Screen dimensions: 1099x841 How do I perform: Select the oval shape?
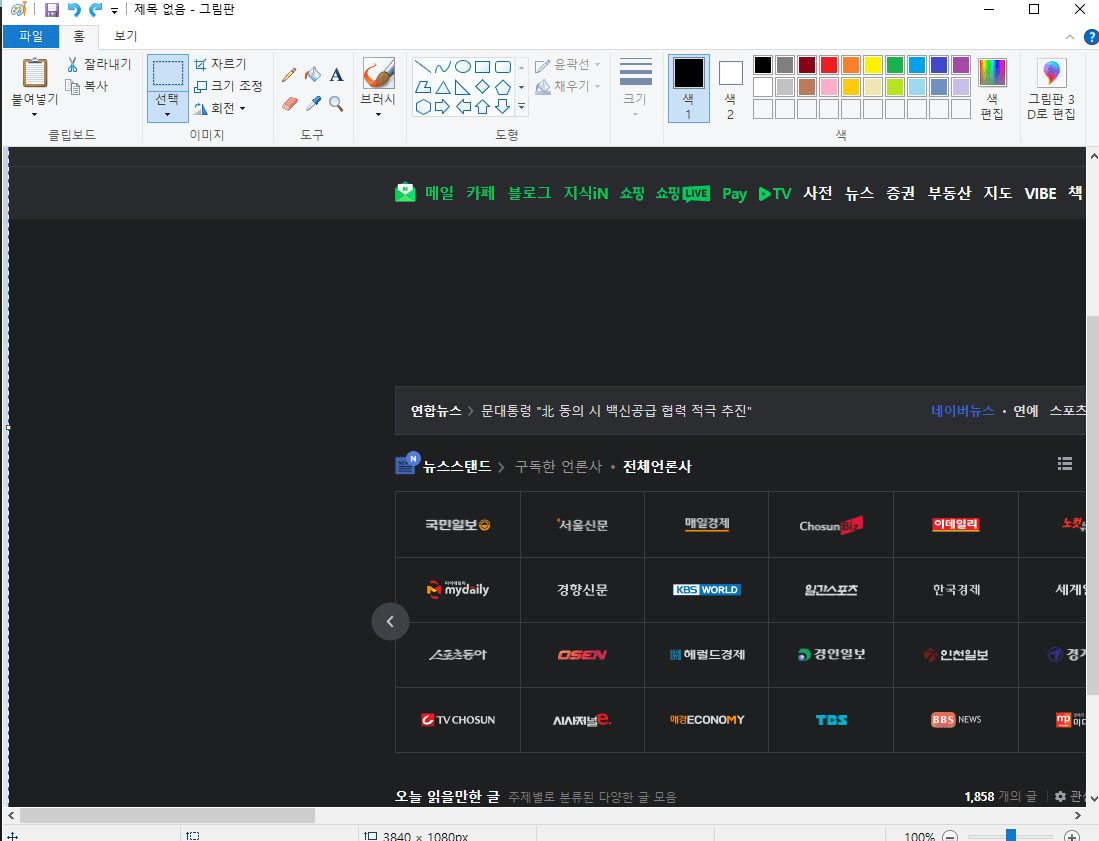[x=462, y=65]
